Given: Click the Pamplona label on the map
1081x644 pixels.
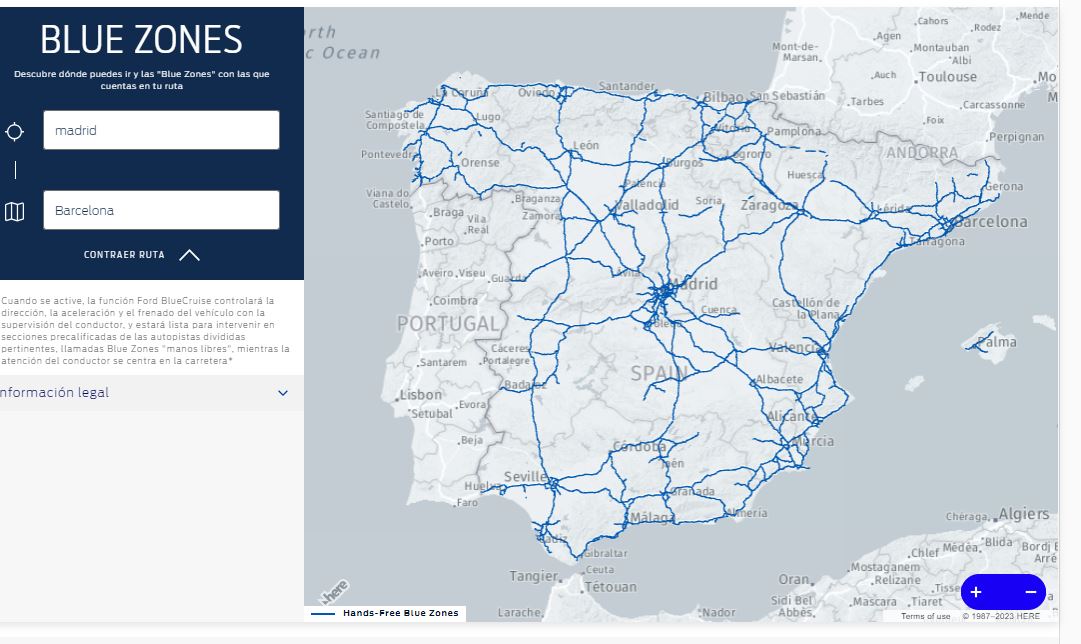Looking at the screenshot, I should click(x=794, y=131).
